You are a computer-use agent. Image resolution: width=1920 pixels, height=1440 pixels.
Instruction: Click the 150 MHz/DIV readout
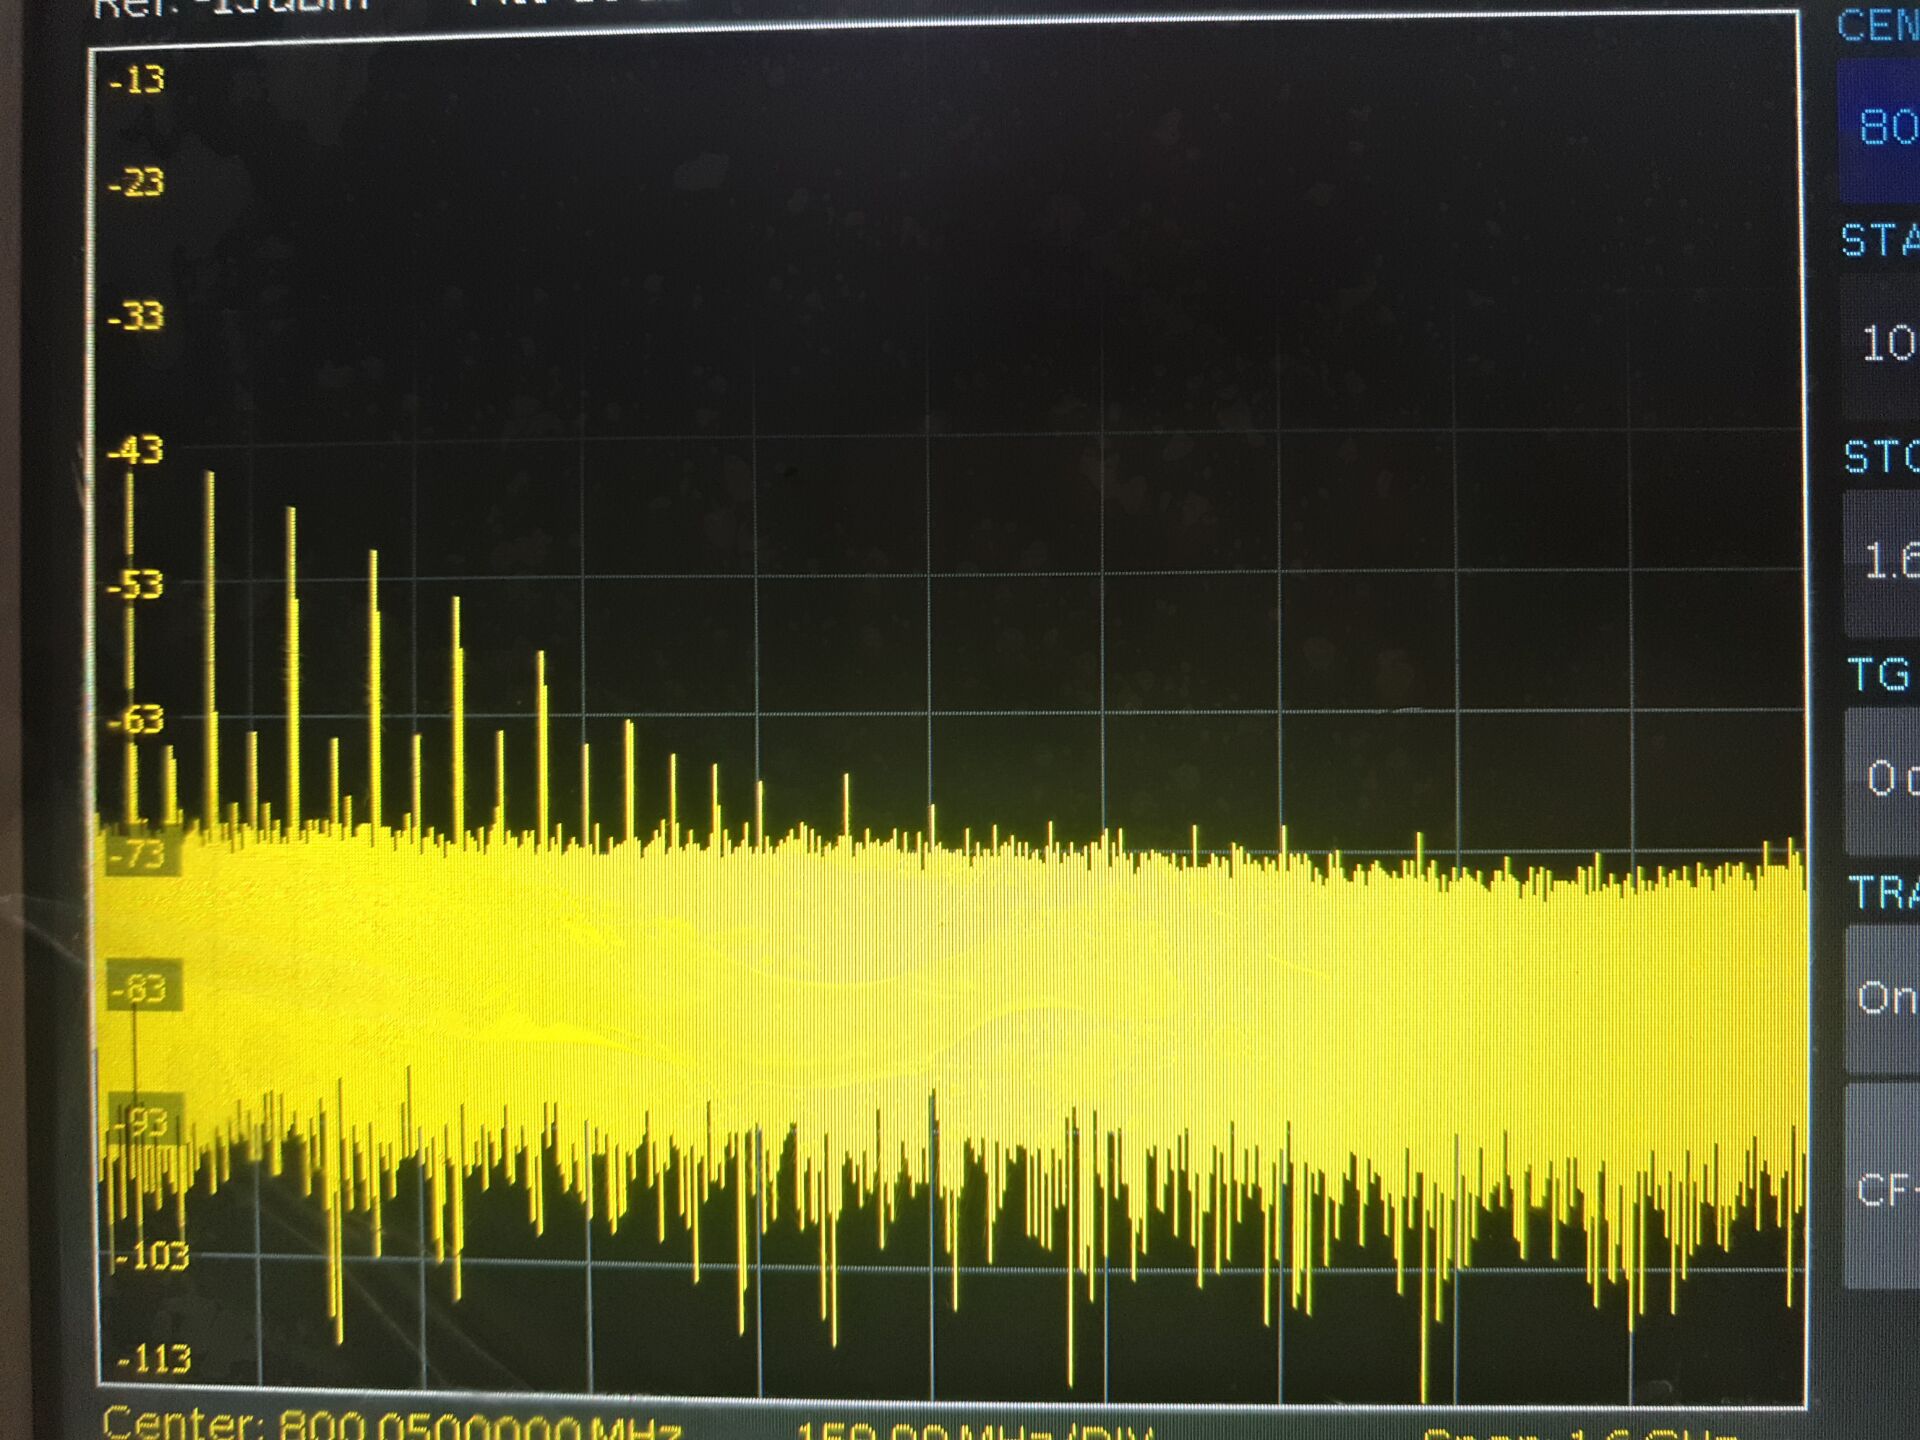(975, 1432)
